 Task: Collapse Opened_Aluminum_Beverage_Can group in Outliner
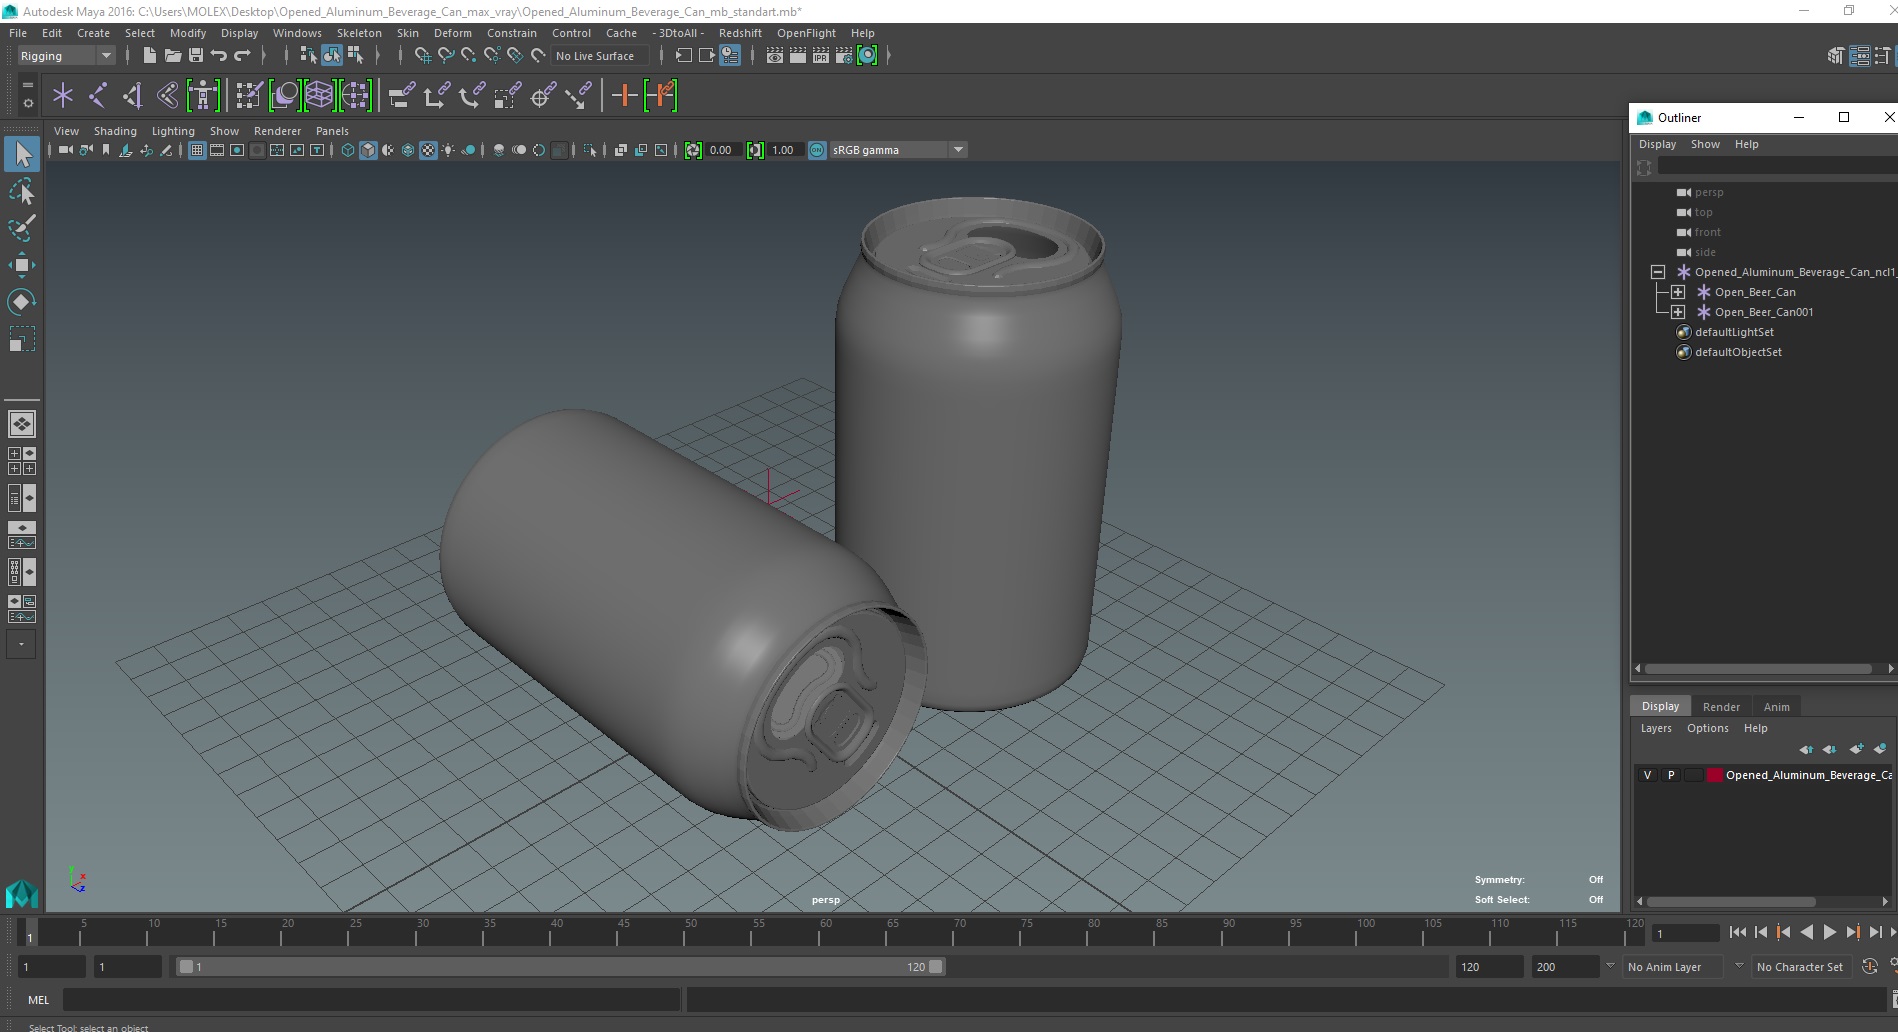(1657, 272)
